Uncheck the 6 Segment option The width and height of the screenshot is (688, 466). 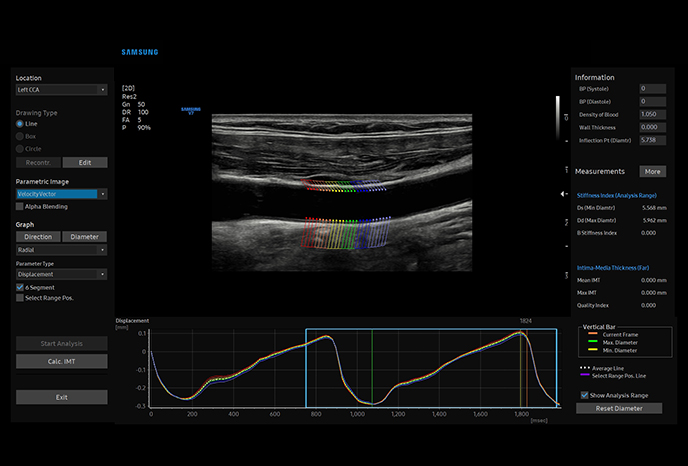coord(20,287)
